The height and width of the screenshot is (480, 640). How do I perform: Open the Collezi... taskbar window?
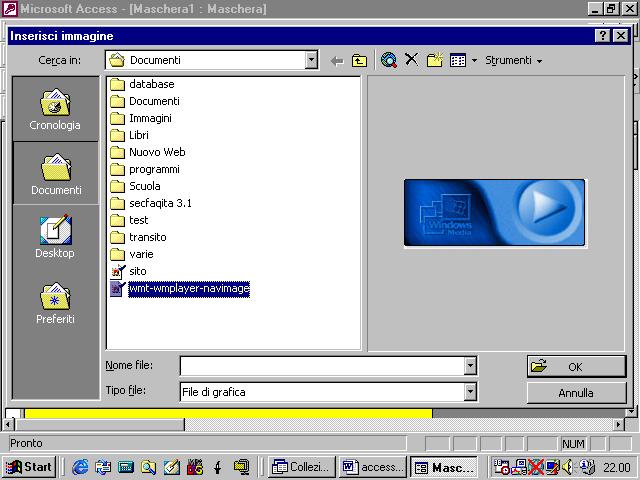(302, 467)
